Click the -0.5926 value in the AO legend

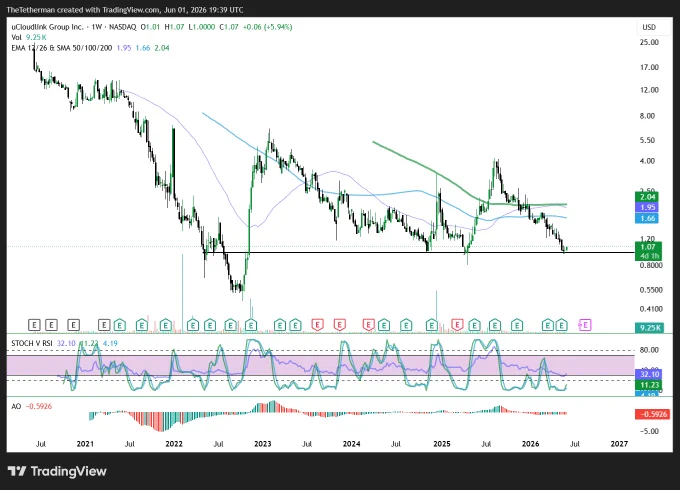[39, 406]
